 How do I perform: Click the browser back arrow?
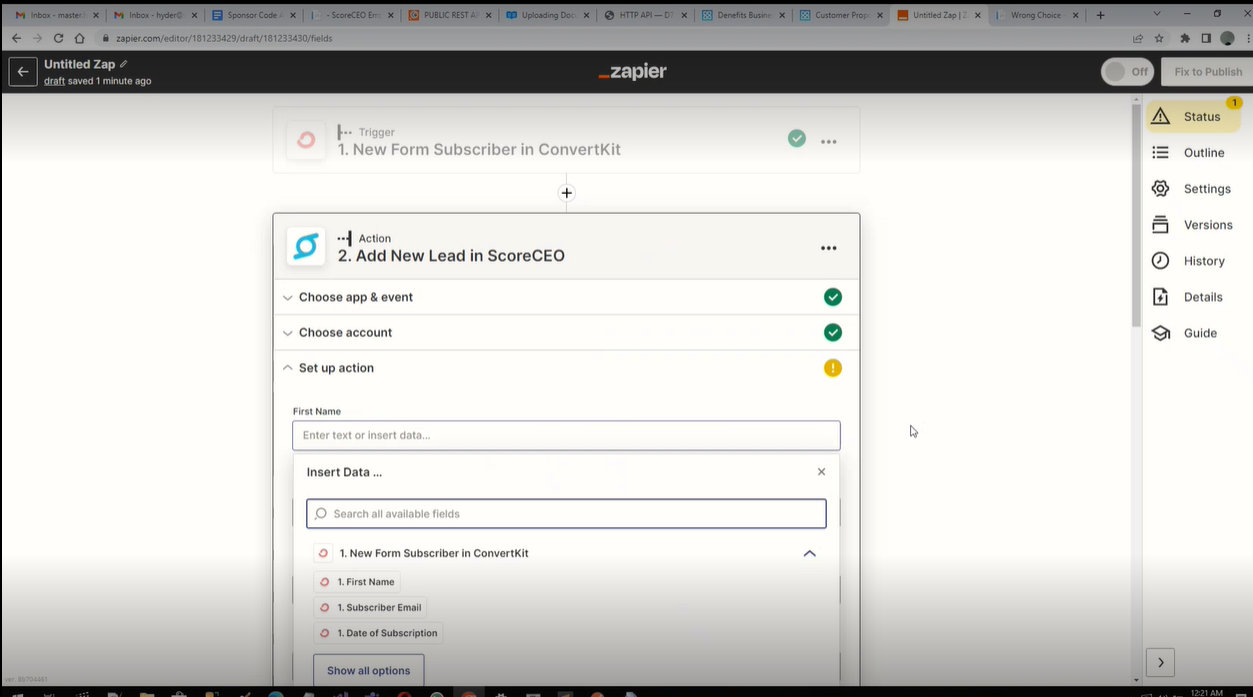pos(16,38)
